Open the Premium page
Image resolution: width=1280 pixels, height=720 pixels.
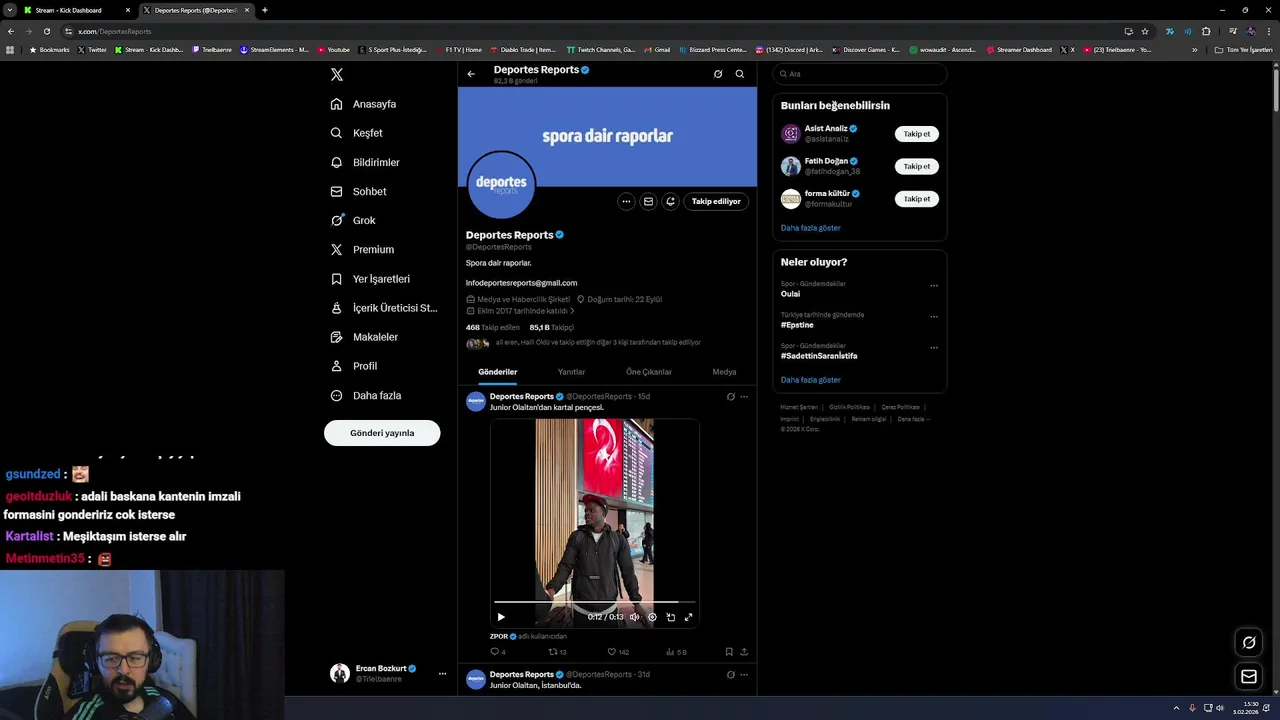pos(362,249)
